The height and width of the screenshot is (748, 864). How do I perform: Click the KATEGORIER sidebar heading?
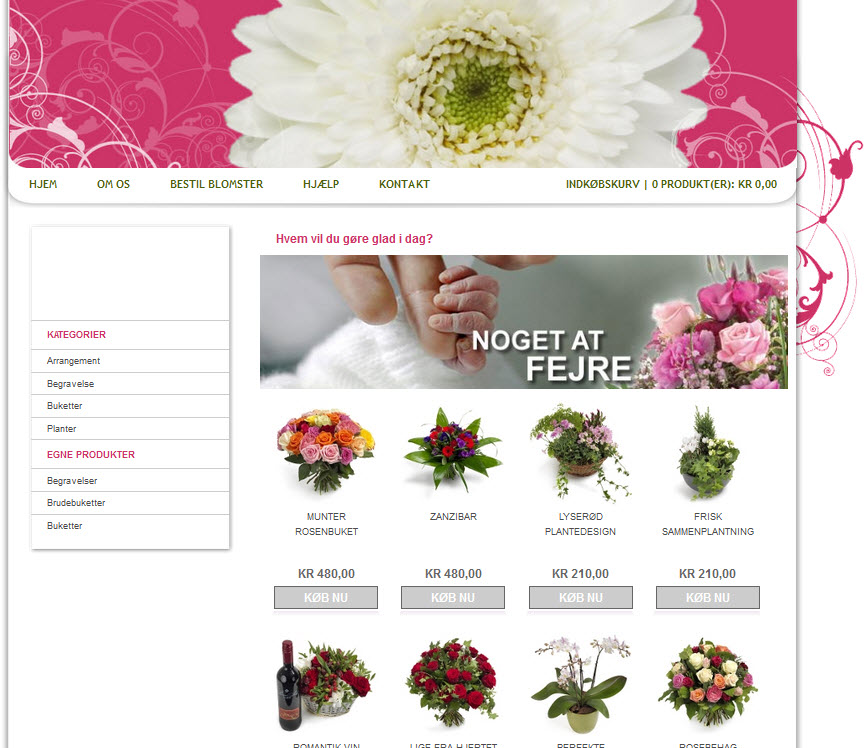76,335
